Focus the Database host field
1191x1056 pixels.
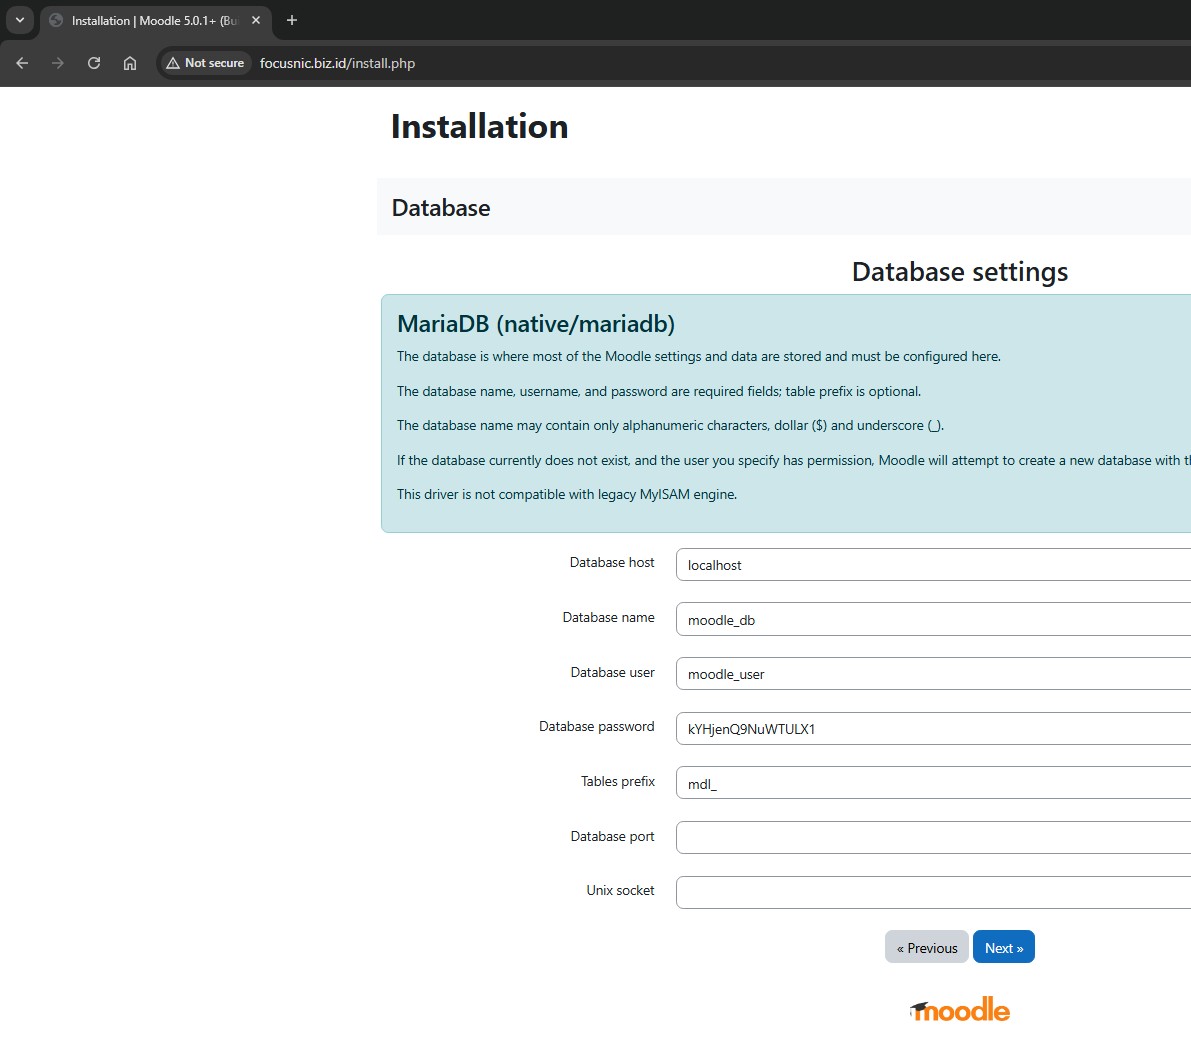pos(930,564)
